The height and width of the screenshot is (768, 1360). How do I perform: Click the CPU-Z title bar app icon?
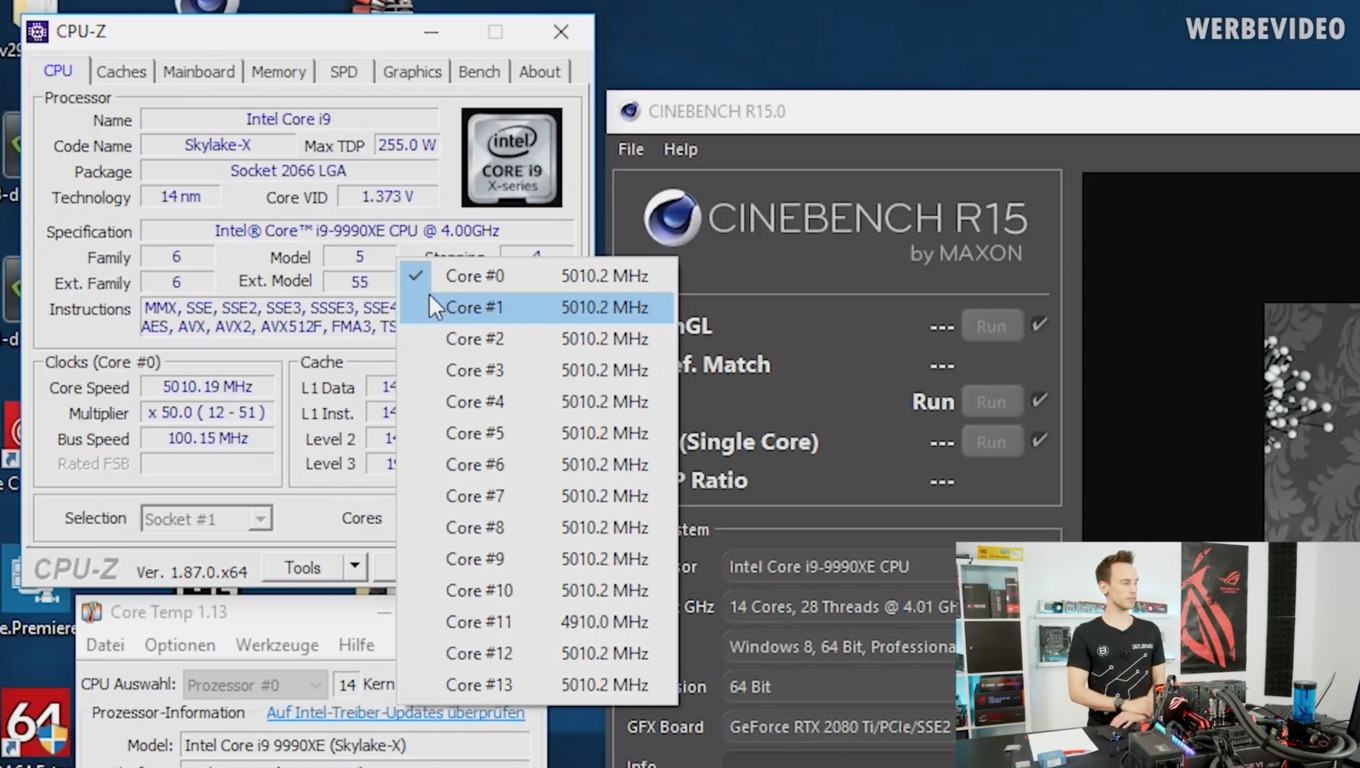click(x=38, y=32)
